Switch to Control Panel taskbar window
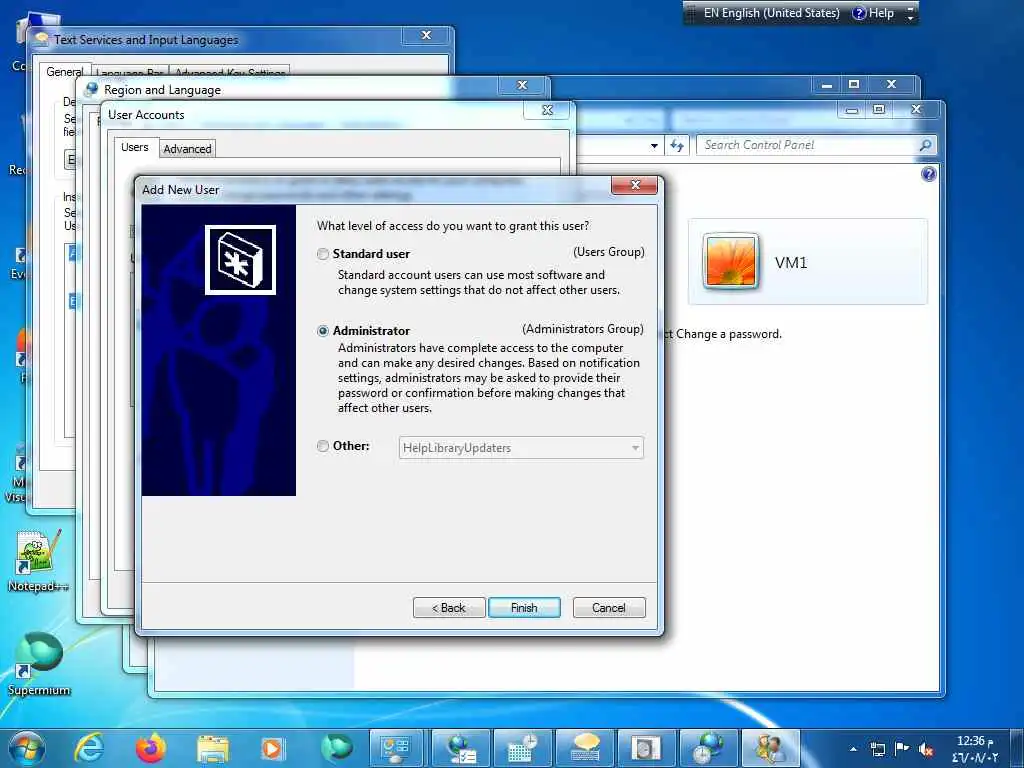The height and width of the screenshot is (768, 1024). pos(396,748)
